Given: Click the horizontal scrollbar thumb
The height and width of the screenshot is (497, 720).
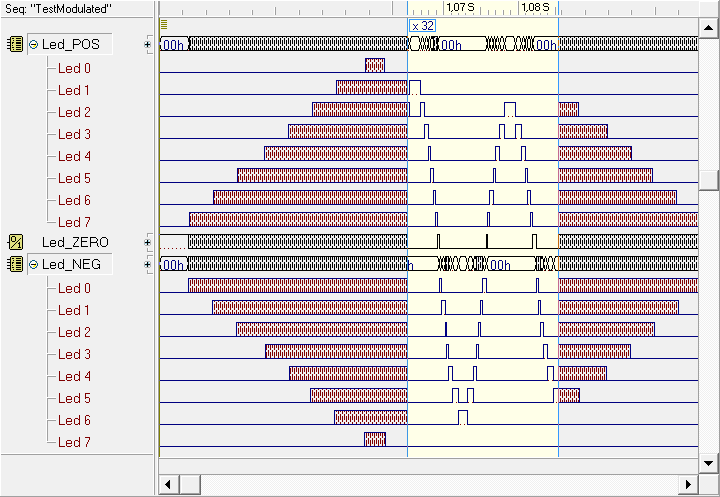Looking at the screenshot, I should tap(189, 484).
